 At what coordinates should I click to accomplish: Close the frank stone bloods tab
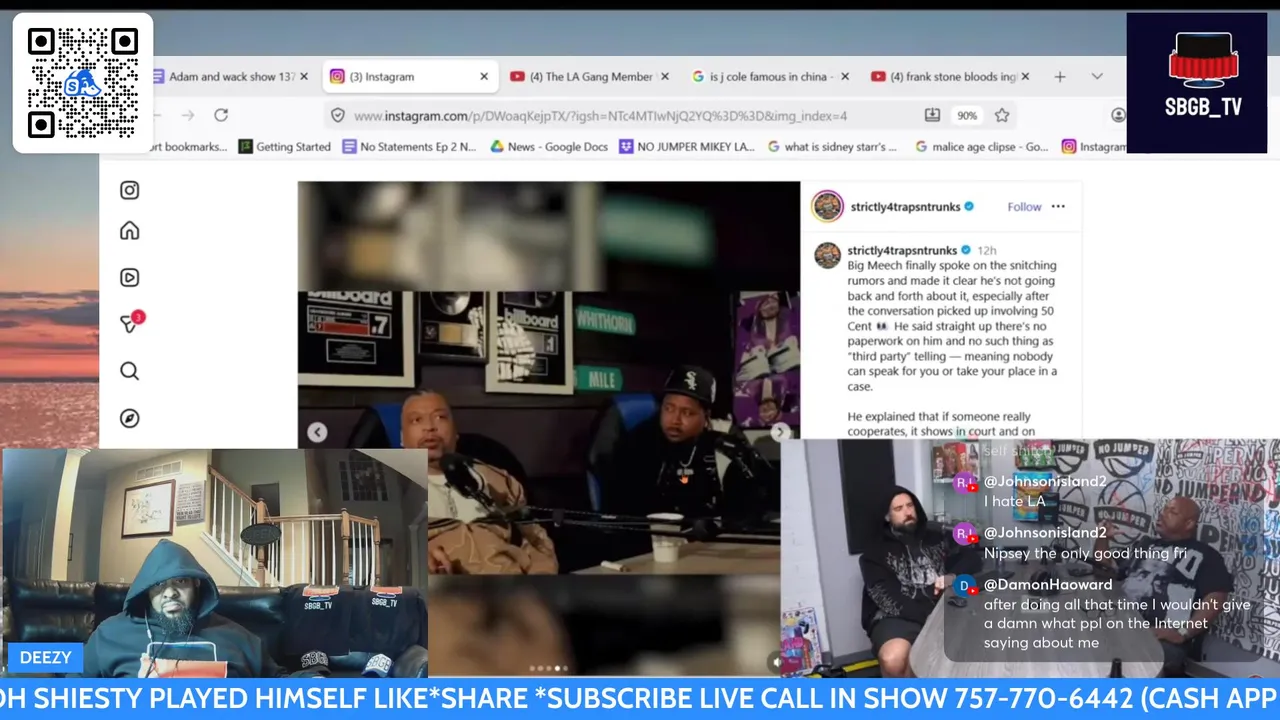(x=1025, y=76)
